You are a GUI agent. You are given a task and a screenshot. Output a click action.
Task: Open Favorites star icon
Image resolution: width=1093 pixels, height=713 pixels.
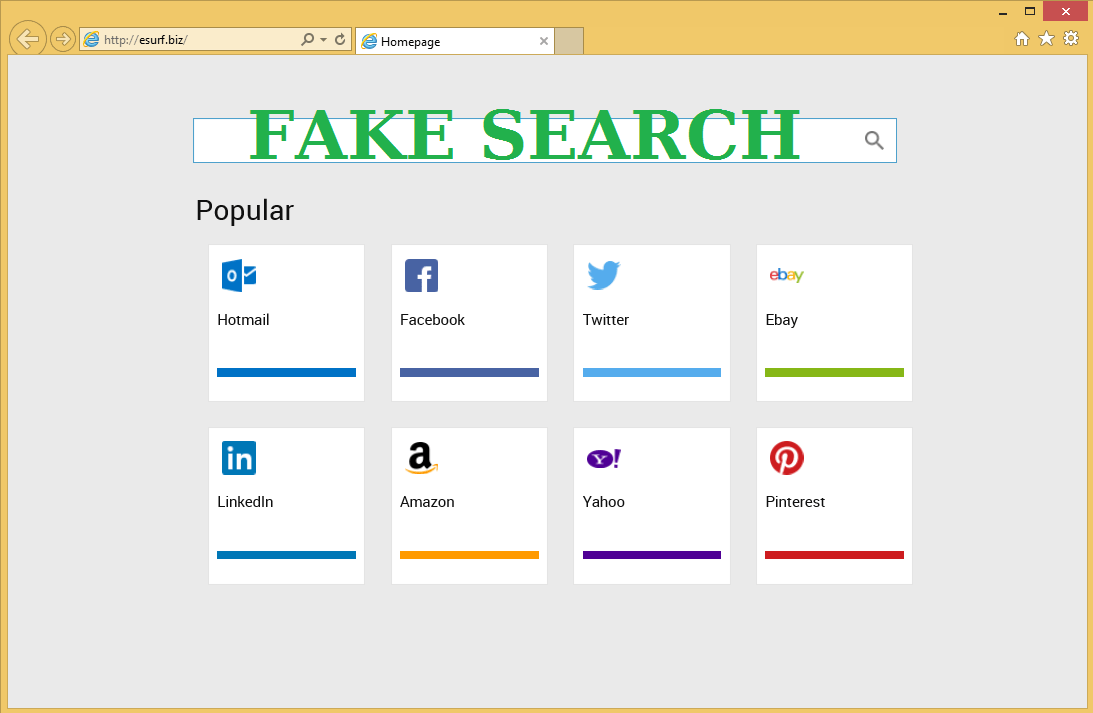tap(1046, 38)
